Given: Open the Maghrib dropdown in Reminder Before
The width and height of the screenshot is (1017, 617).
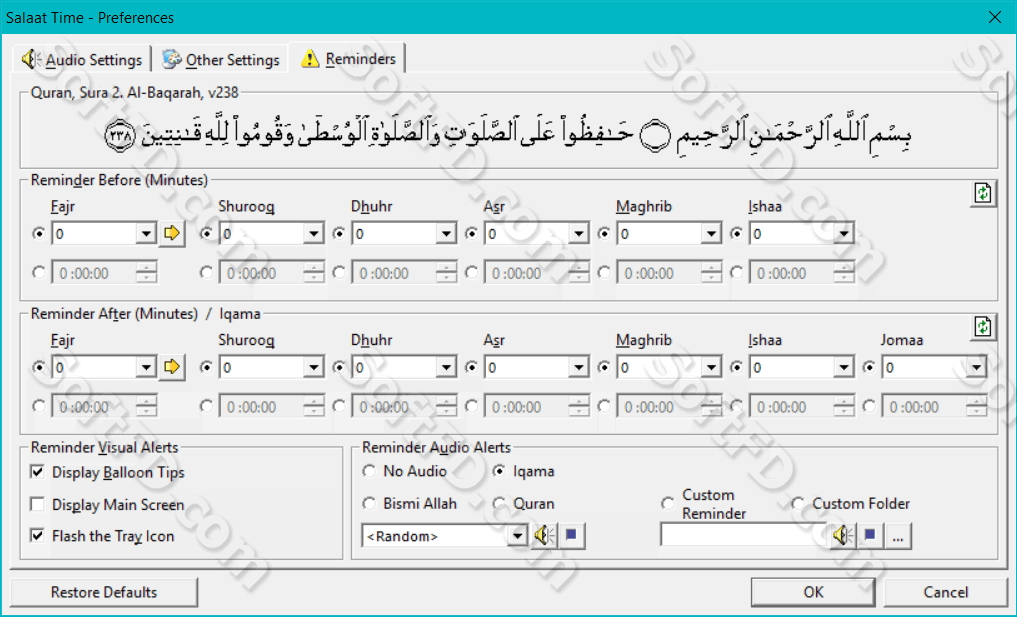Looking at the screenshot, I should click(x=712, y=234).
